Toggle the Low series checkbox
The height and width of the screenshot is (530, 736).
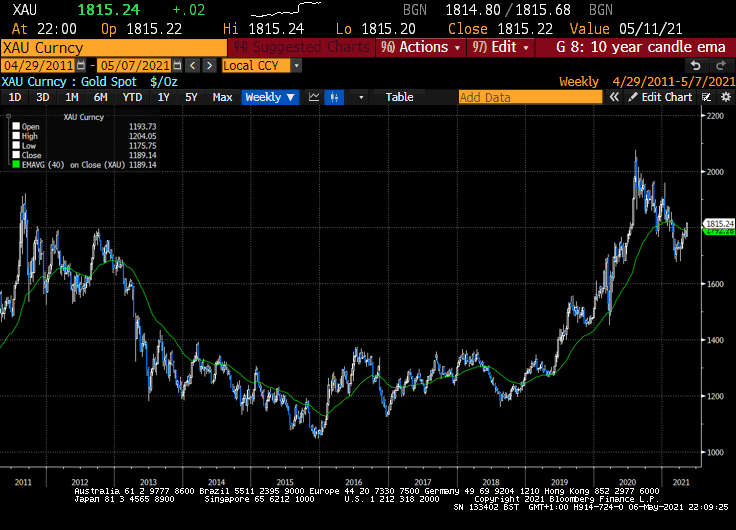coord(16,146)
